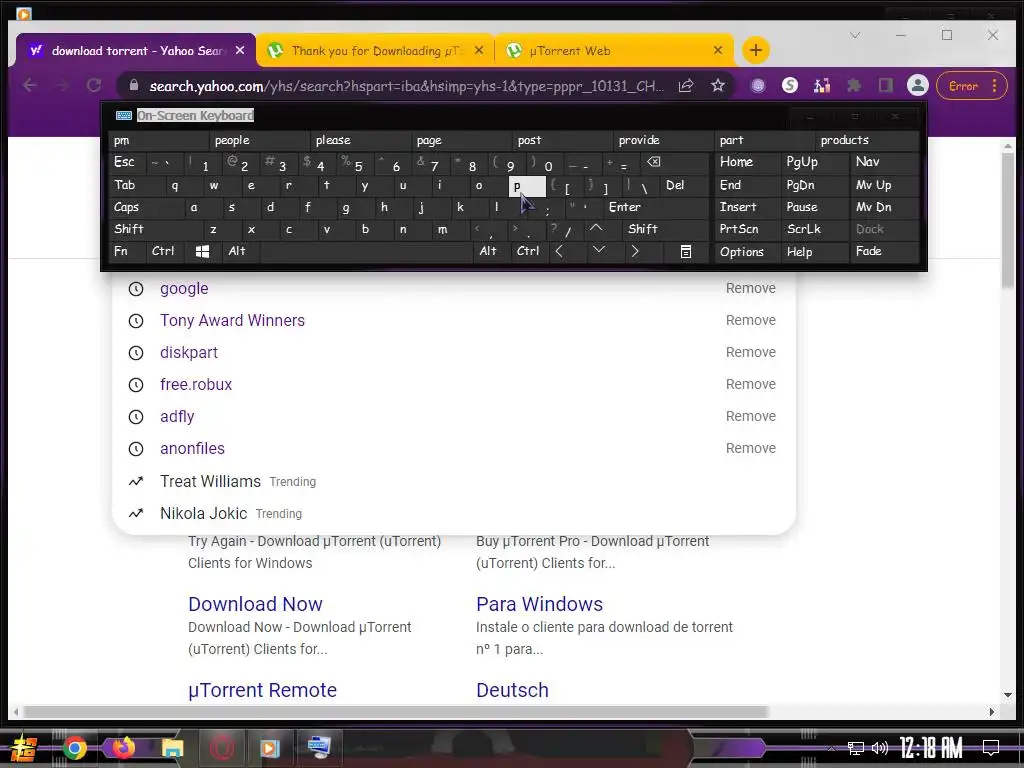Open the 'Deutsch' result link

coord(513,690)
